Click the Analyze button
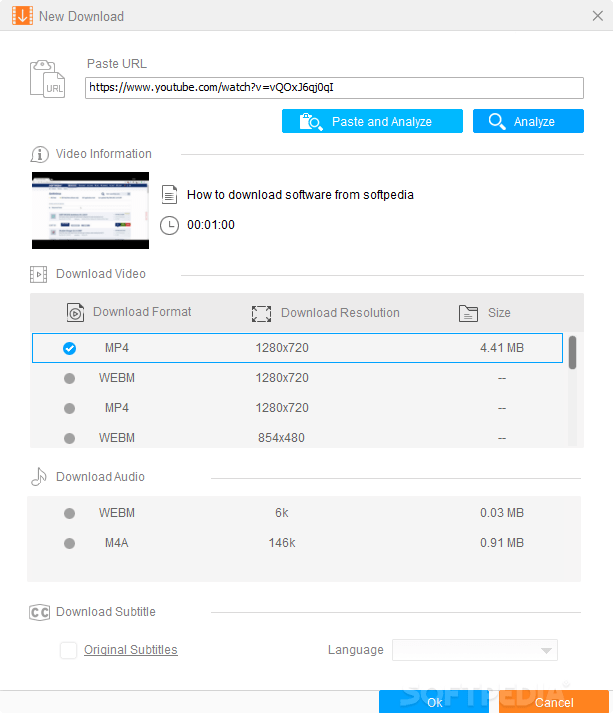This screenshot has height=721, width=613. 528,121
